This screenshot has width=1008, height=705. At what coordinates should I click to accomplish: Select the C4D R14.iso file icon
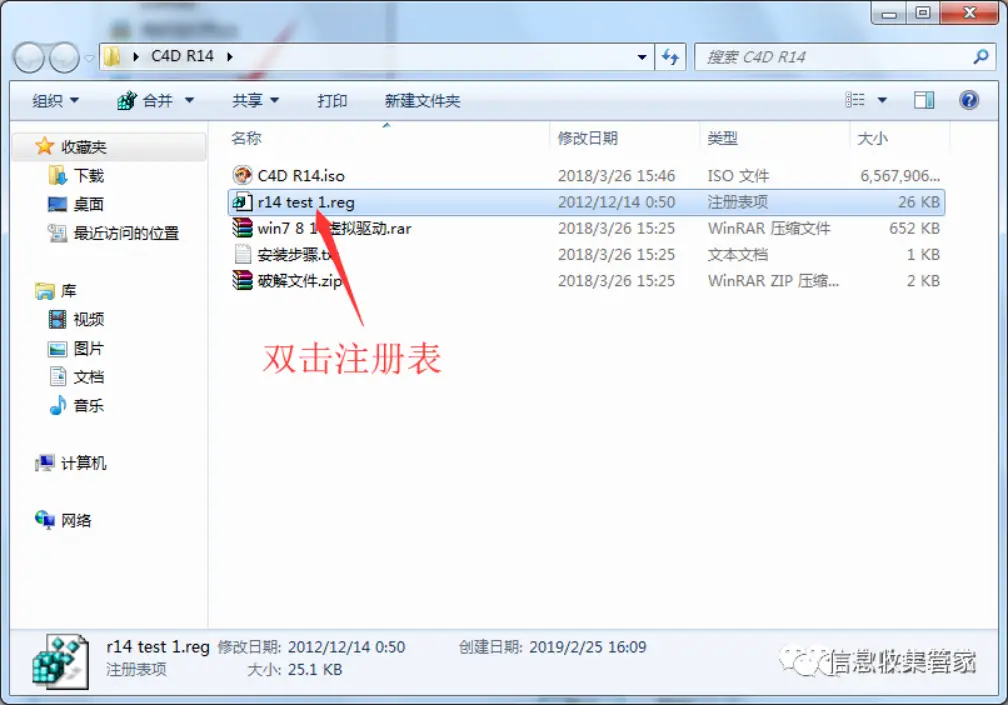[242, 175]
